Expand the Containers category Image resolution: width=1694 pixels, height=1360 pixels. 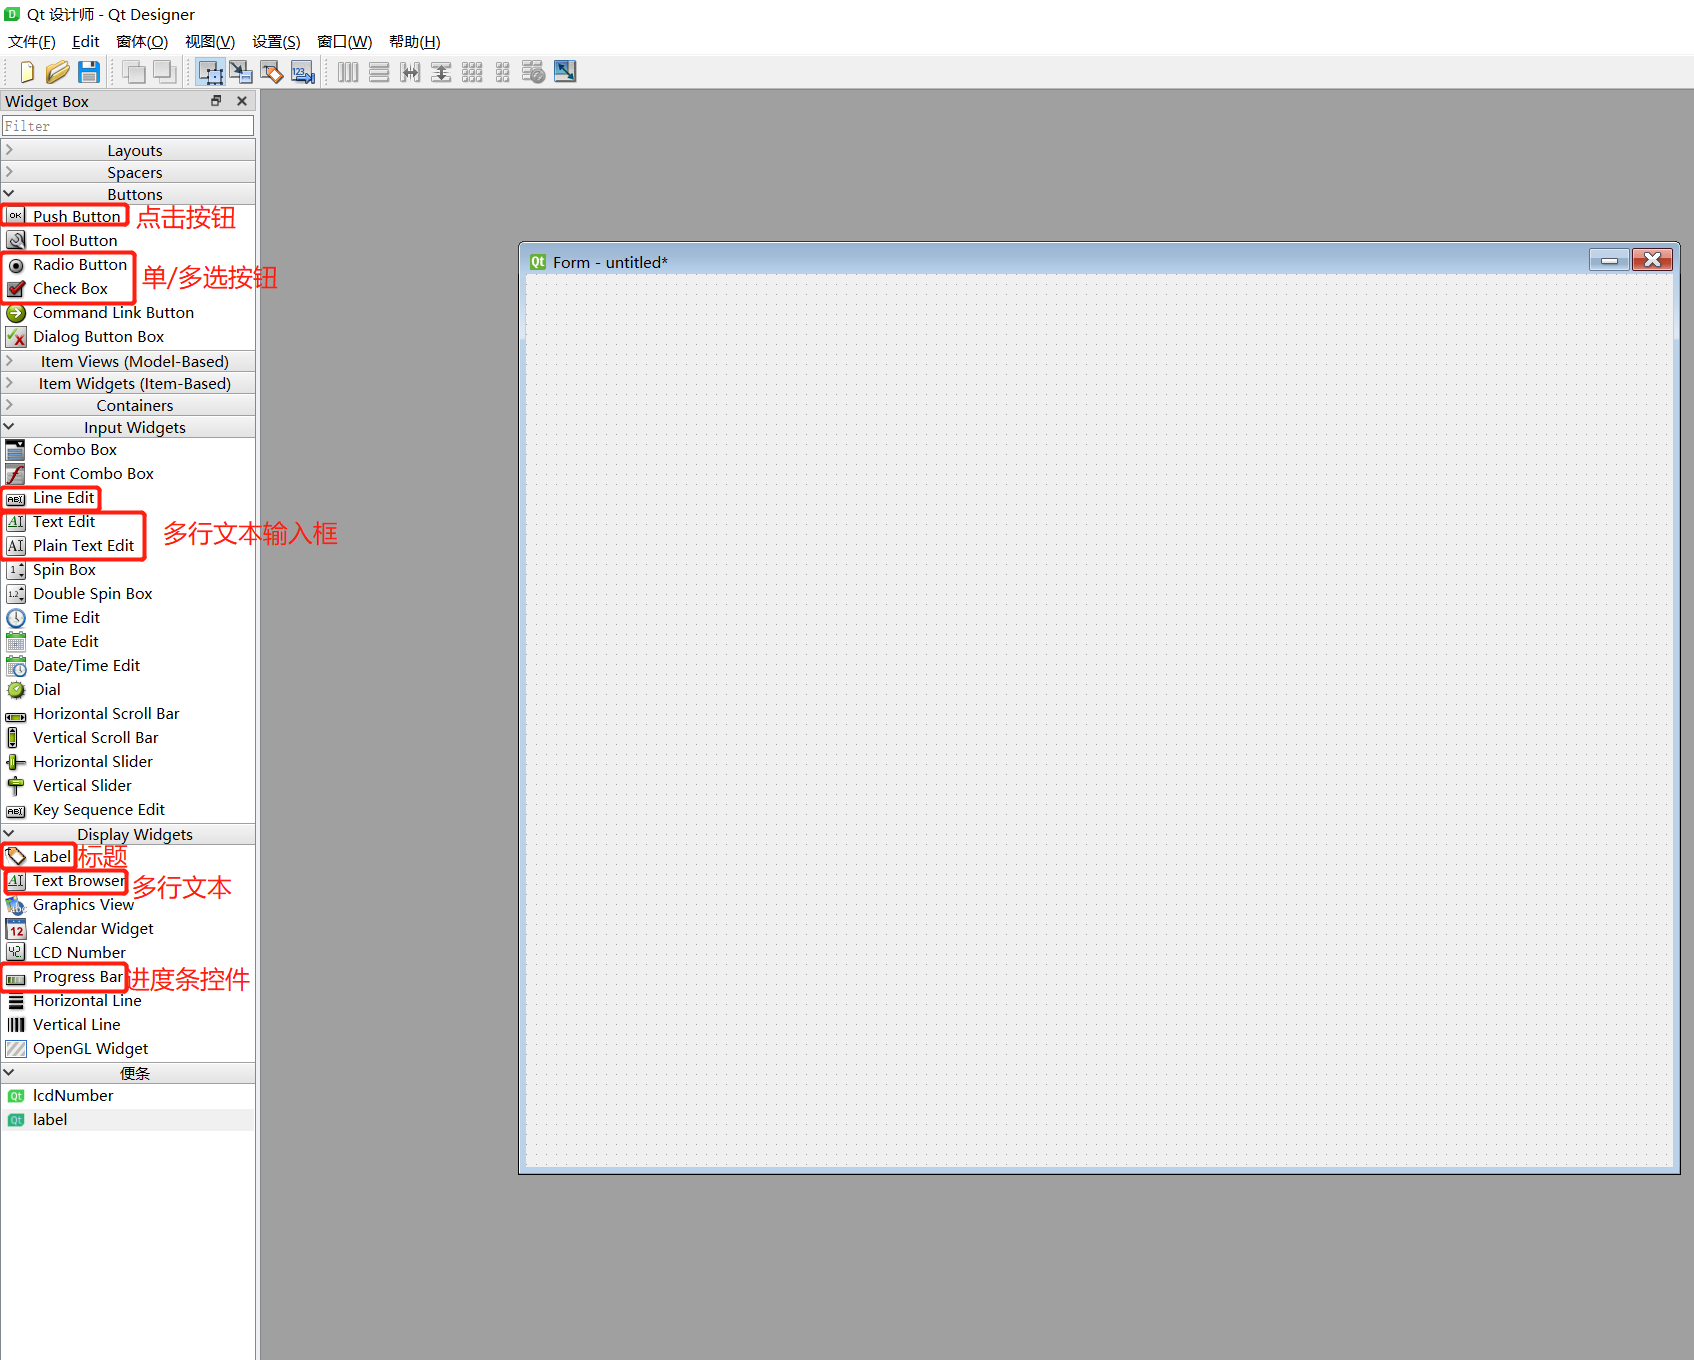point(129,405)
